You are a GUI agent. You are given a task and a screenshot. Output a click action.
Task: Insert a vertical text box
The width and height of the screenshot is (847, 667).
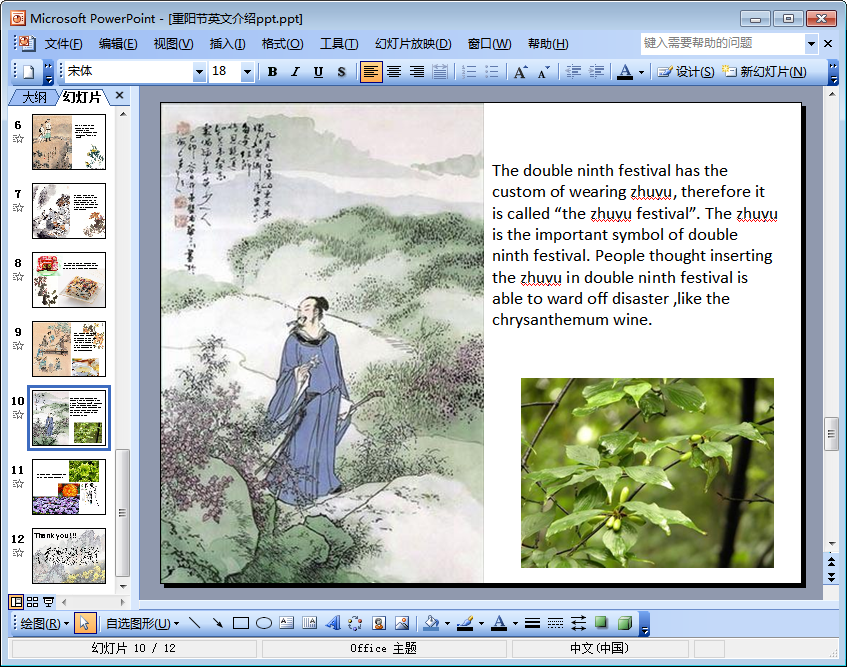(310, 623)
